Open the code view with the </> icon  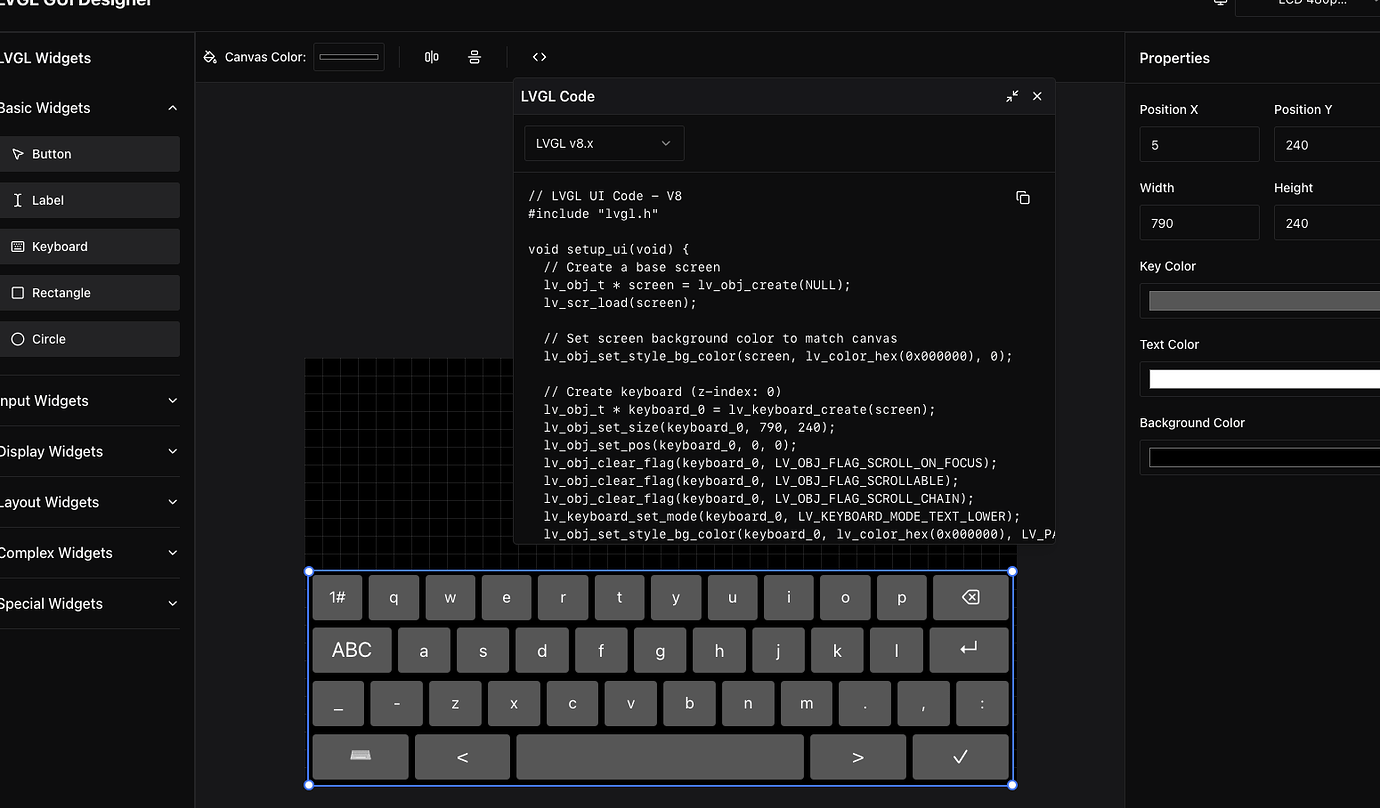(x=539, y=57)
